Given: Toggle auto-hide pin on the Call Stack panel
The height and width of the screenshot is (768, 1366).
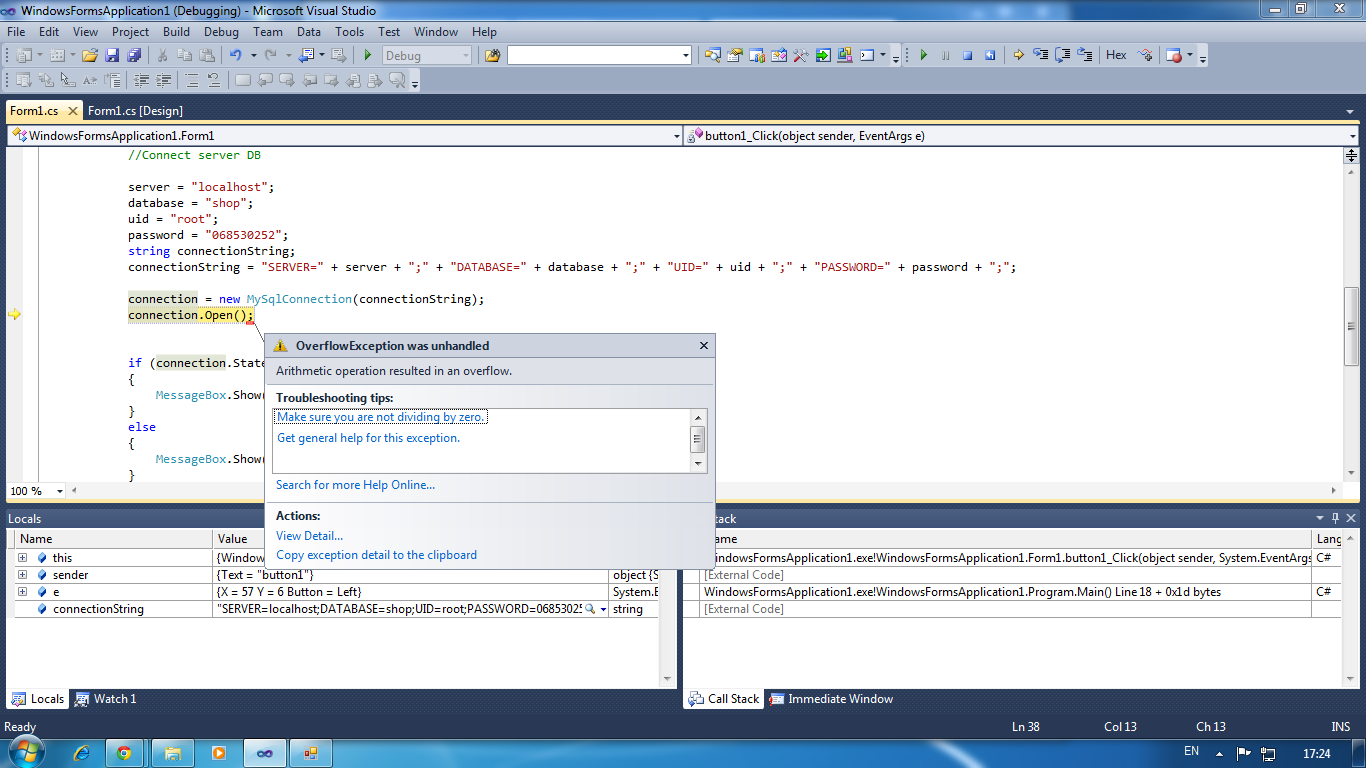Looking at the screenshot, I should [x=1335, y=518].
